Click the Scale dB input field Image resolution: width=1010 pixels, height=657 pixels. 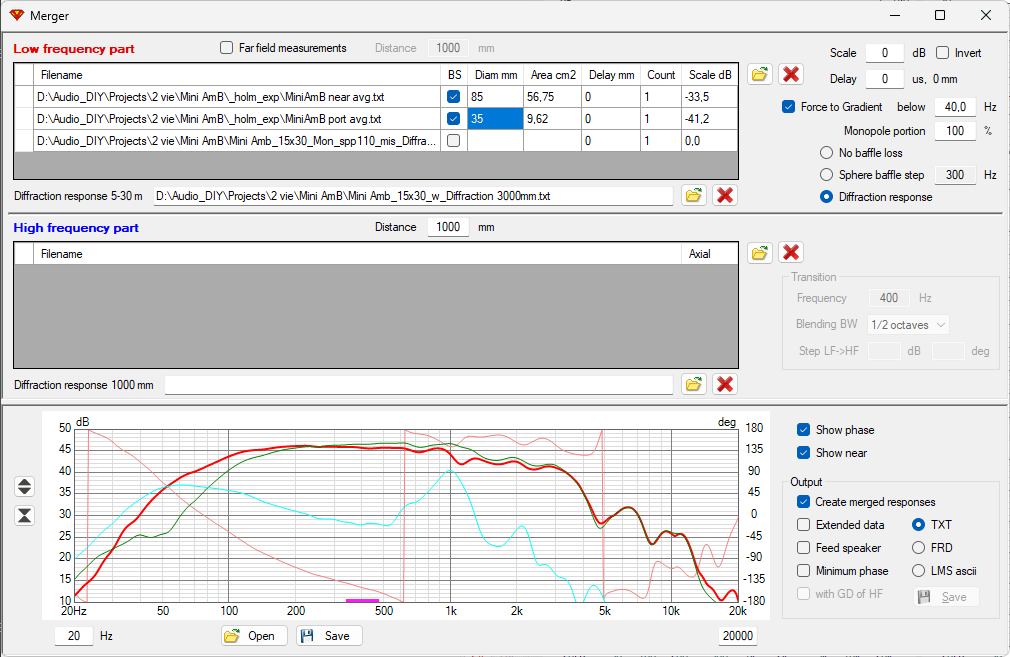point(884,53)
